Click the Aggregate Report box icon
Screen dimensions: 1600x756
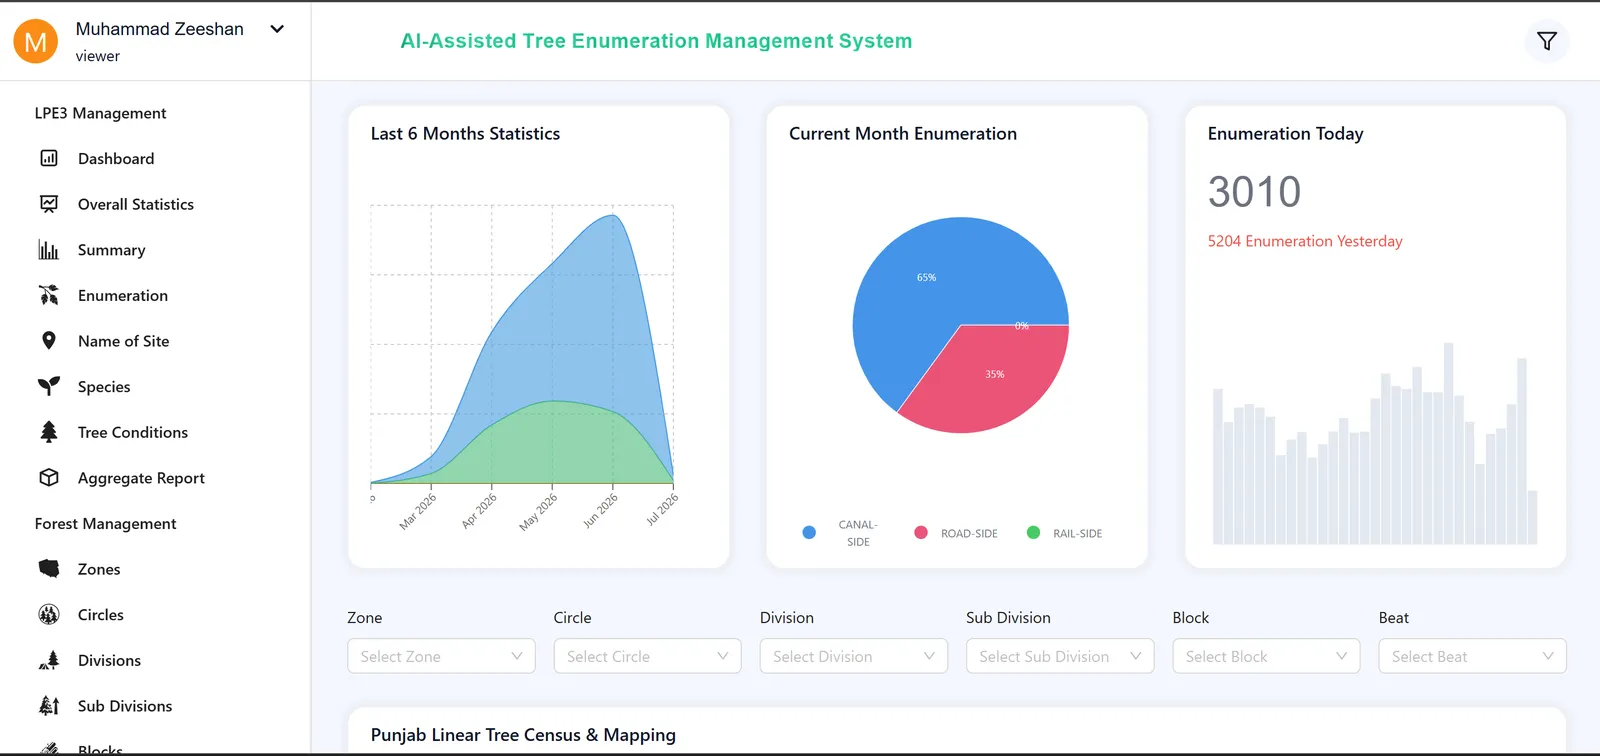click(48, 478)
